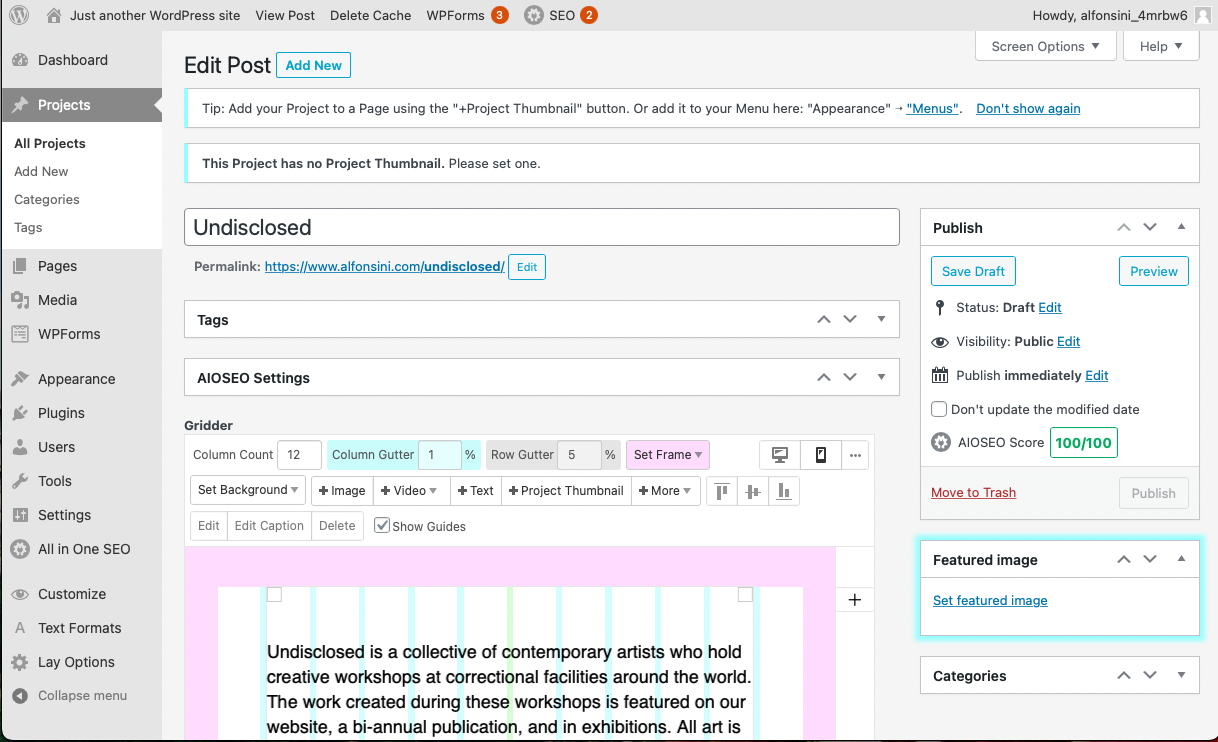Open more device options via ellipsis icon

(x=855, y=455)
